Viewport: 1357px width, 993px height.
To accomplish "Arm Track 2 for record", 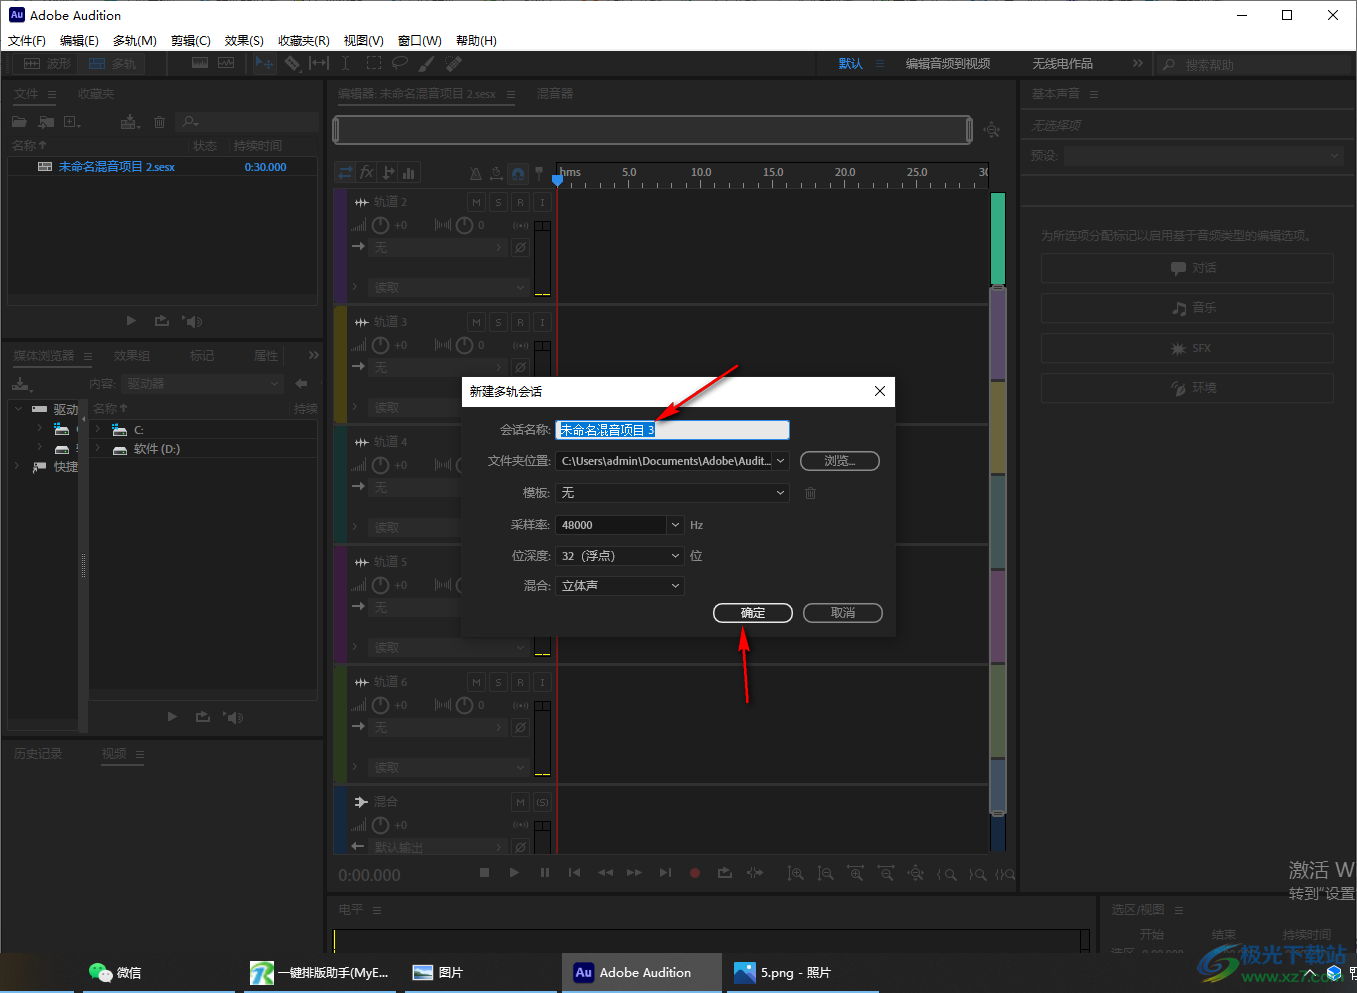I will (520, 202).
